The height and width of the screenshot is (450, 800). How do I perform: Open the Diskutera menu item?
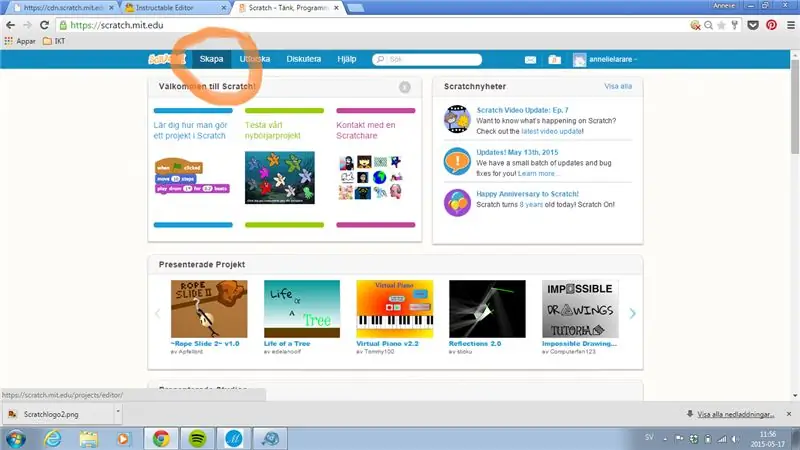pos(304,59)
